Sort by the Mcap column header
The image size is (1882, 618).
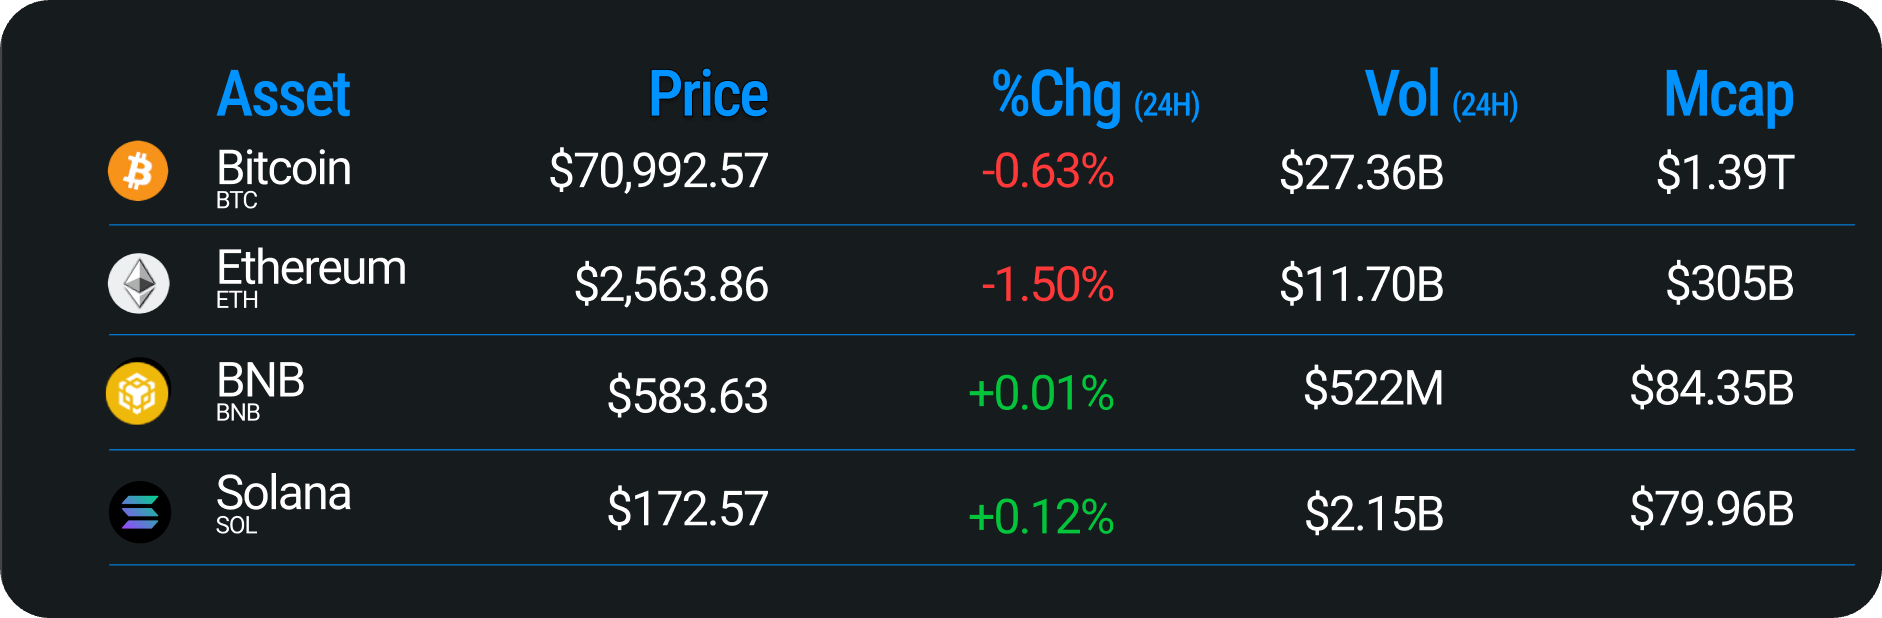pyautogui.click(x=1728, y=97)
